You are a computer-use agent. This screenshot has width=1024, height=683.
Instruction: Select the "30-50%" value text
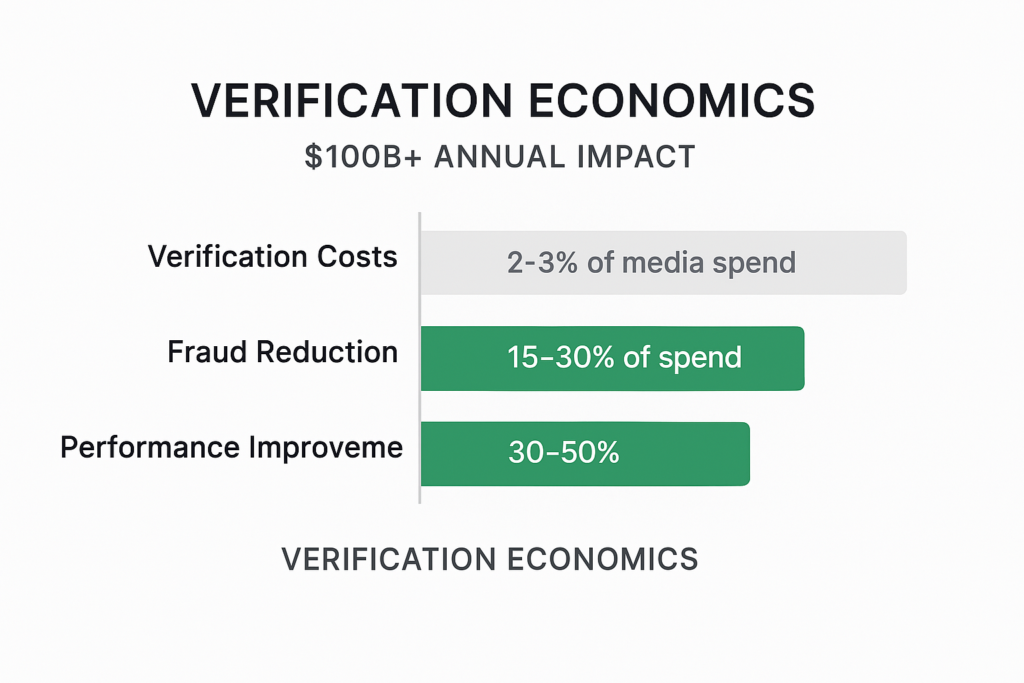[564, 453]
